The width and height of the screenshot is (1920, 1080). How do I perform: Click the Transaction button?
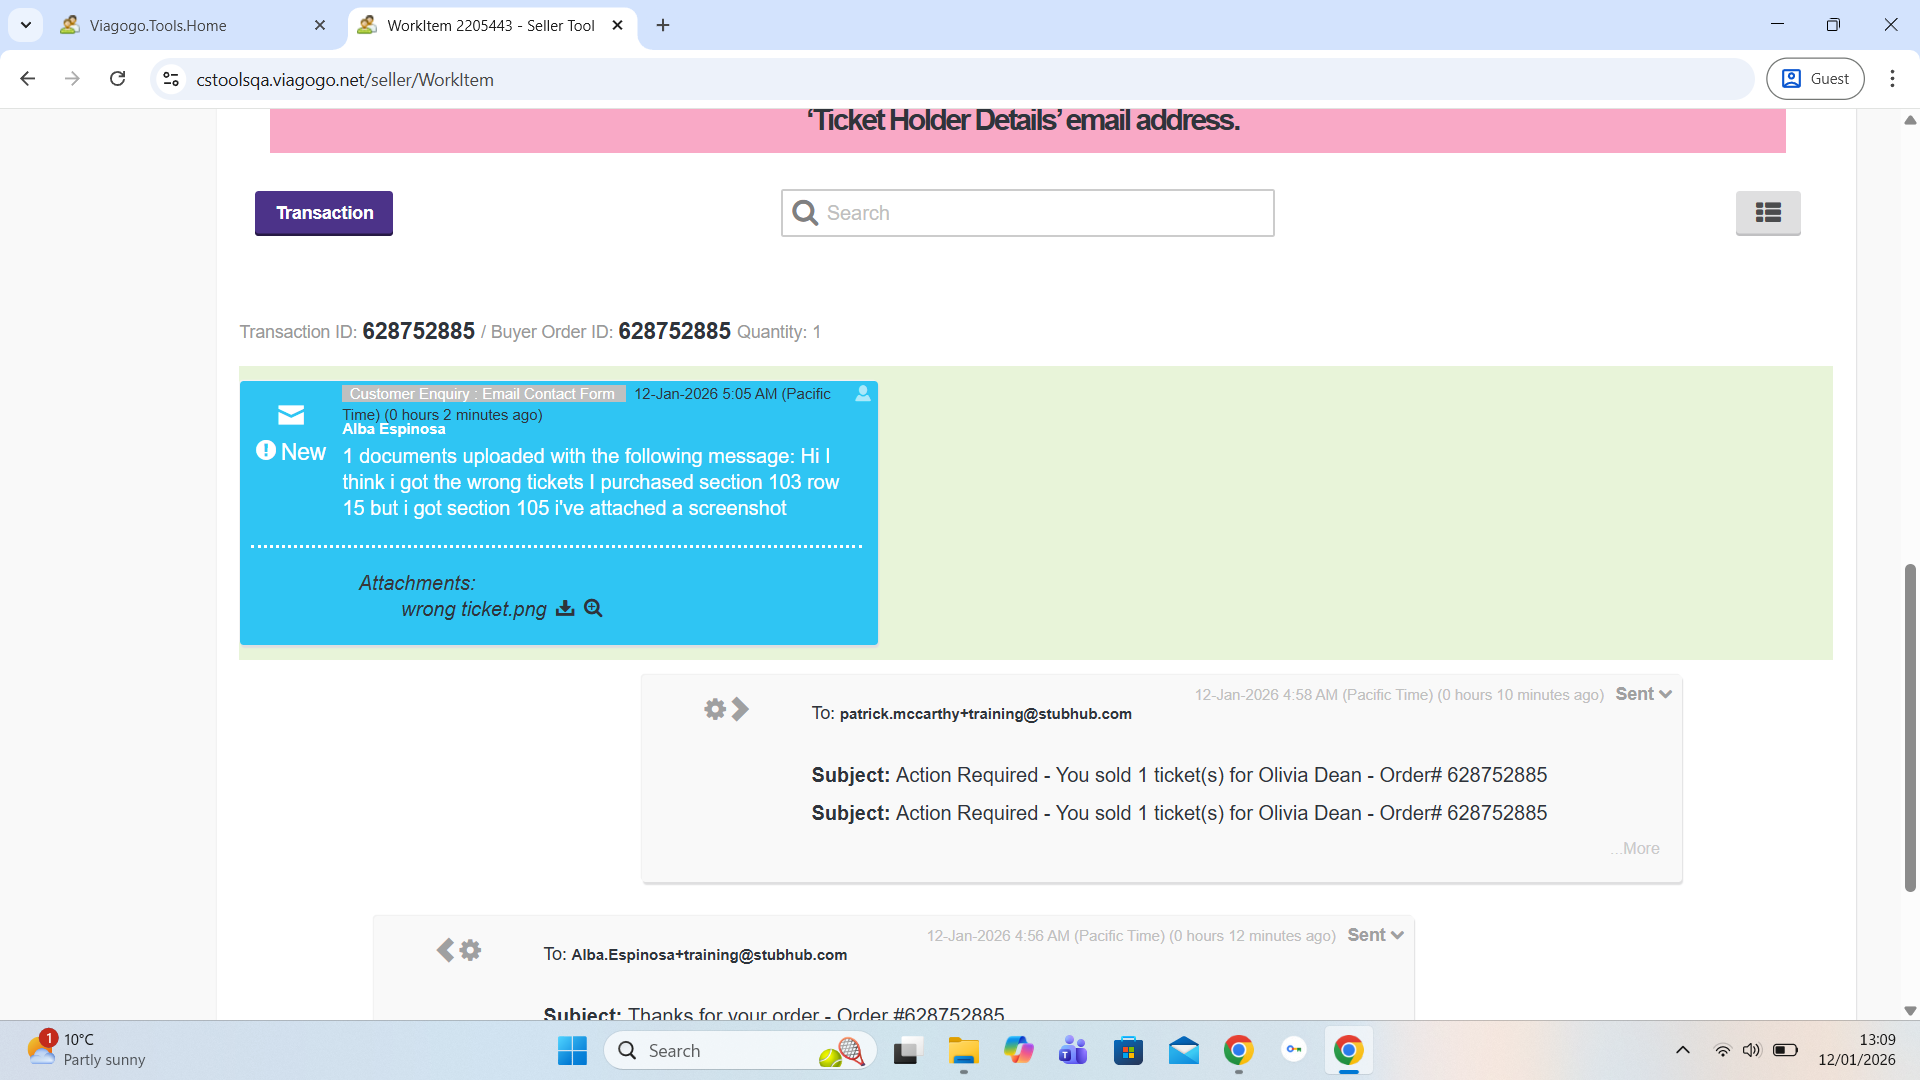point(324,213)
